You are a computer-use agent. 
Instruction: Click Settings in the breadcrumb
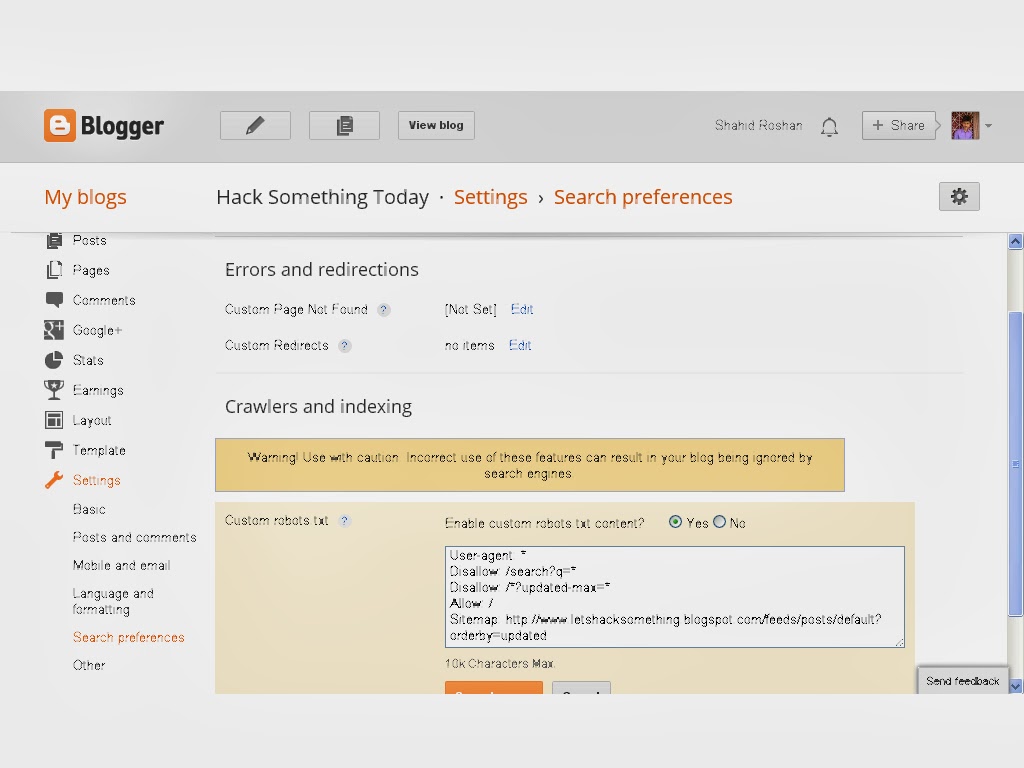tap(490, 197)
